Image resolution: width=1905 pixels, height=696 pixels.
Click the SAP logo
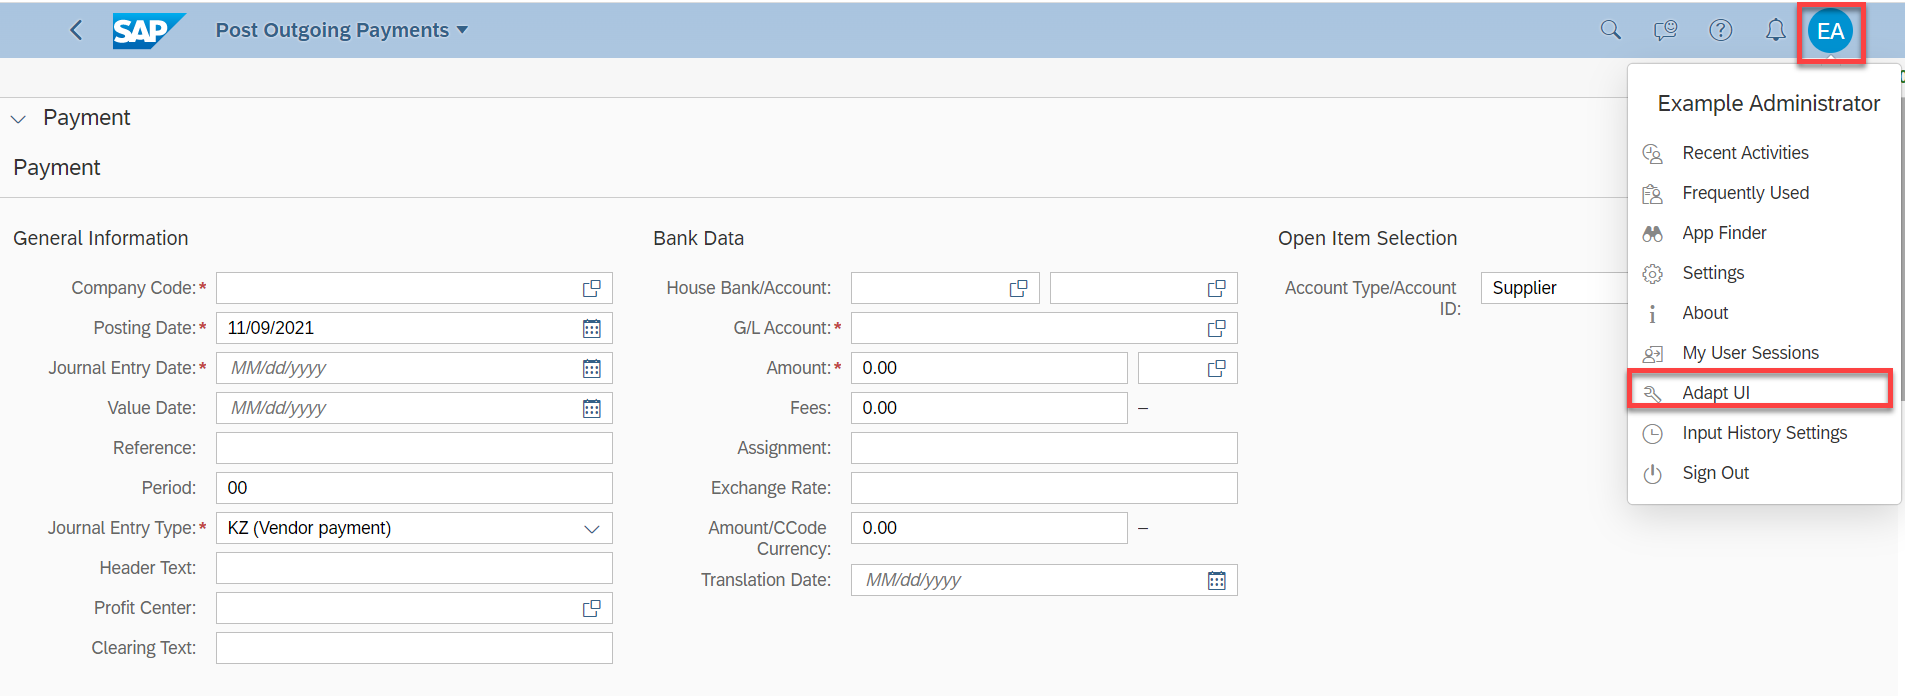(149, 31)
